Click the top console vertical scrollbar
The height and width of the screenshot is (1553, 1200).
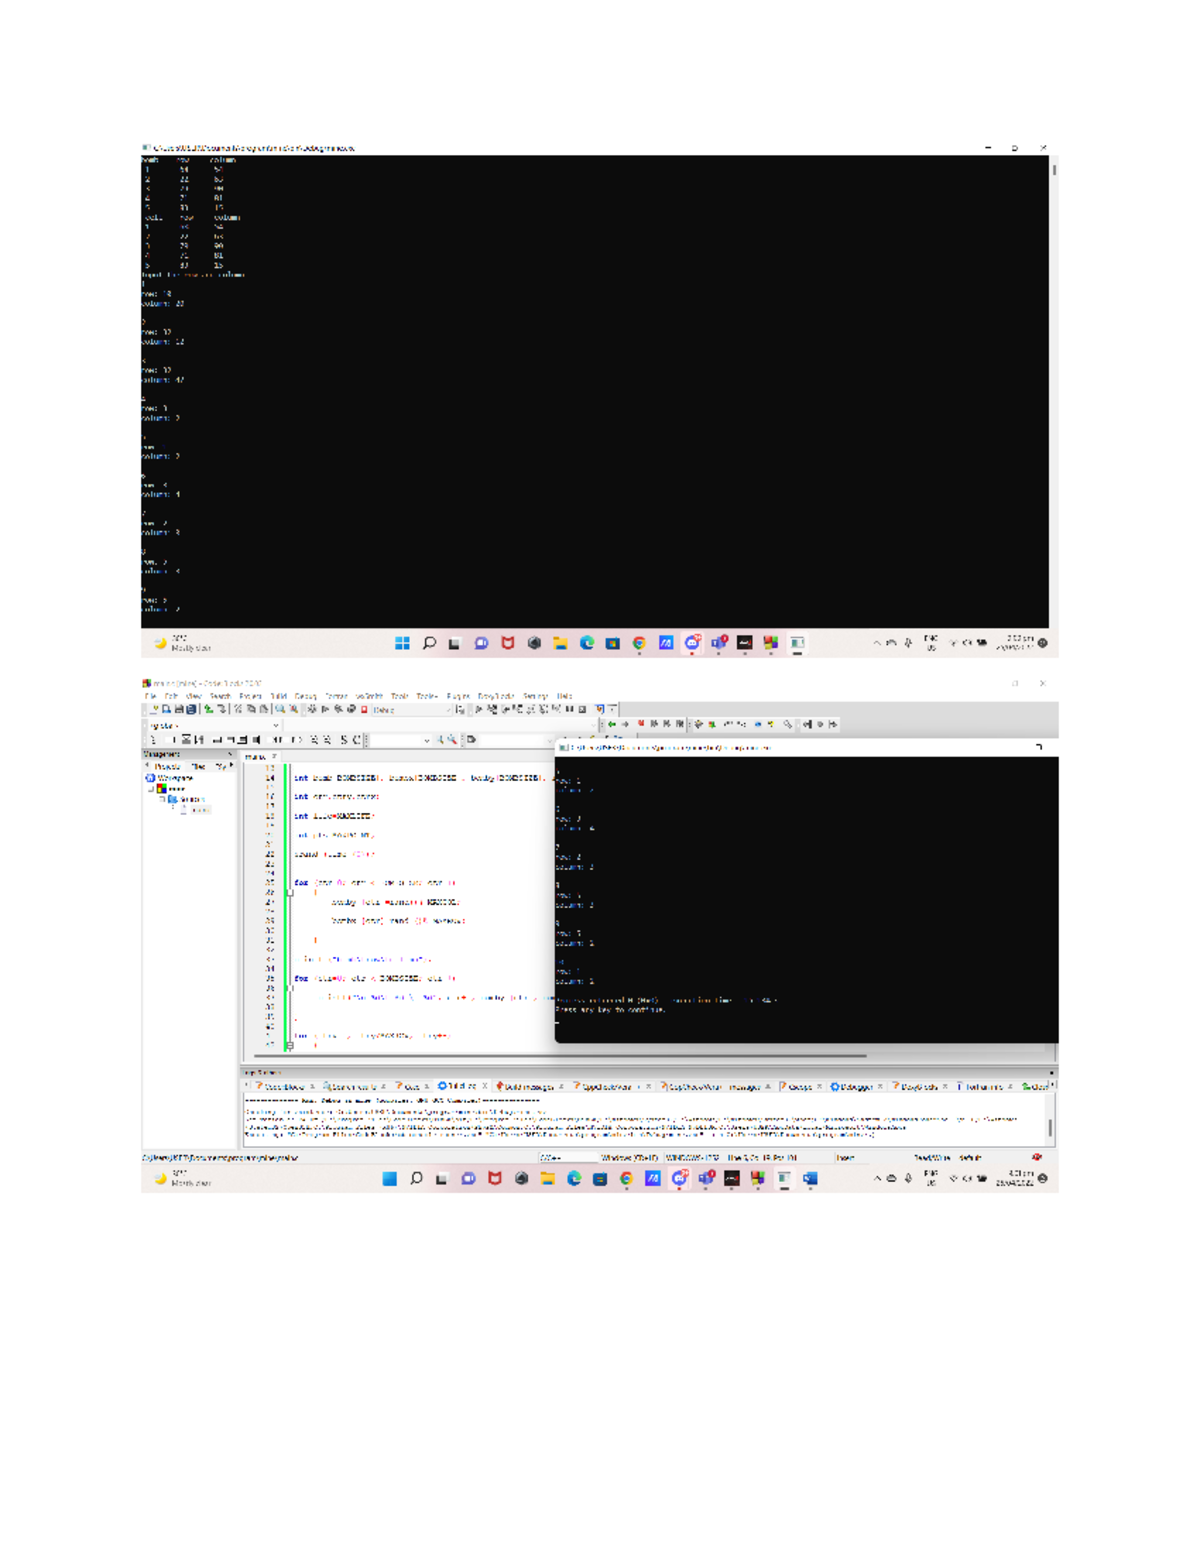tap(1054, 171)
